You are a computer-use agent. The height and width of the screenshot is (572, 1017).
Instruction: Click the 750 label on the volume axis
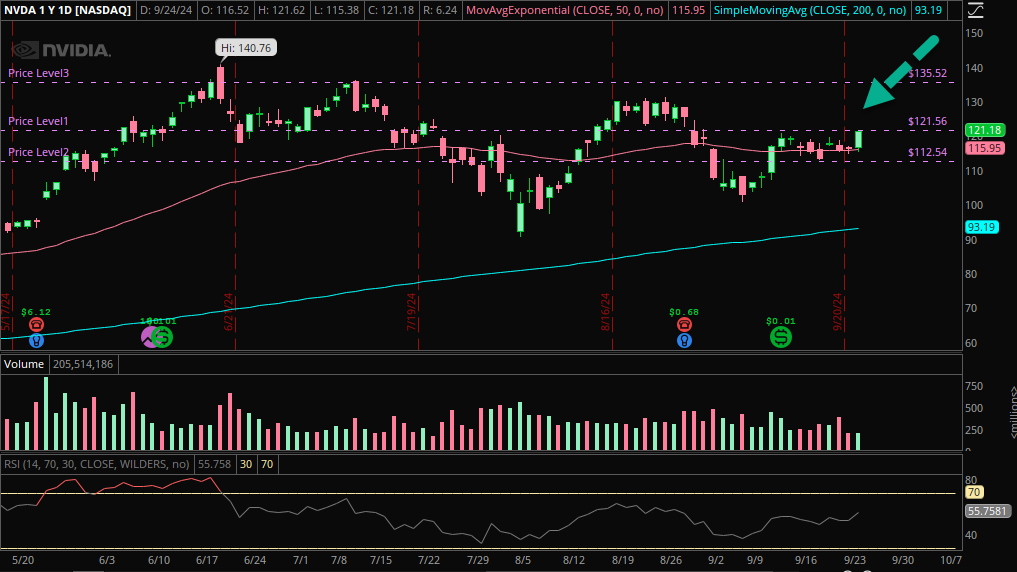[974, 386]
